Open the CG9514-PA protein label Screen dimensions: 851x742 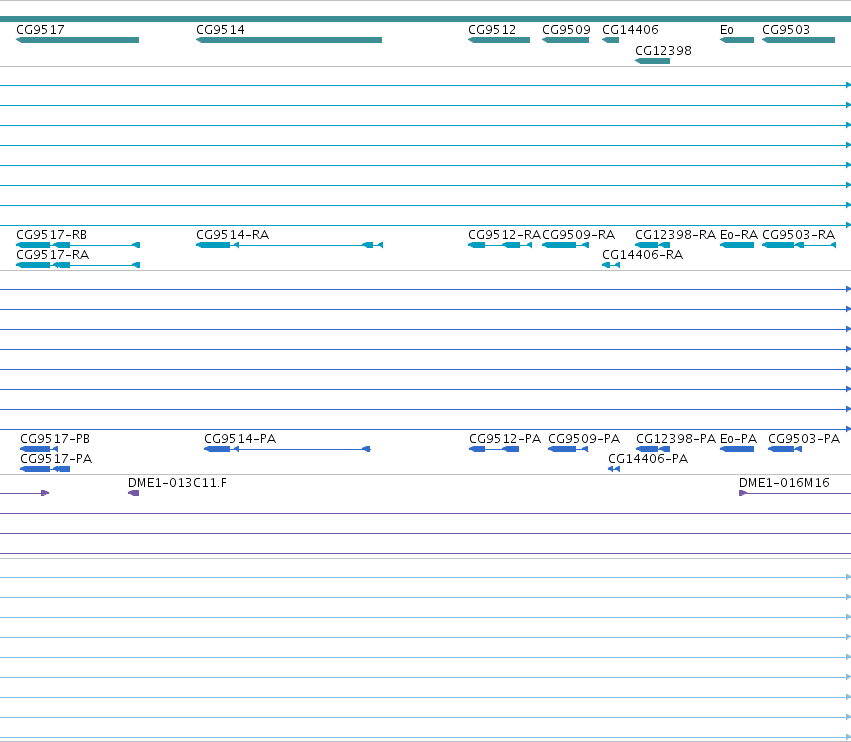(x=240, y=439)
